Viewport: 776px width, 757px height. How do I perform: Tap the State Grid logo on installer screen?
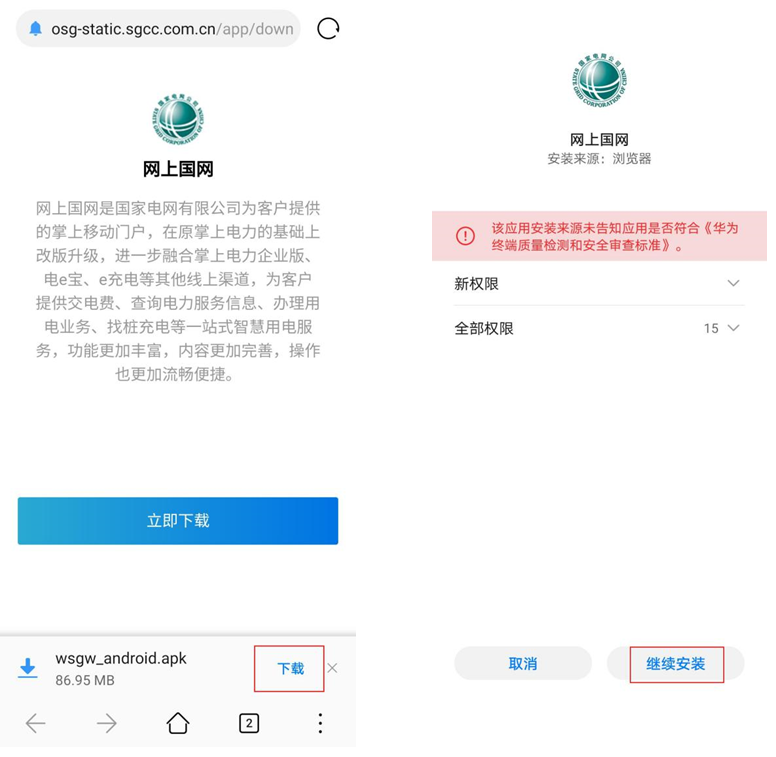[x=599, y=80]
